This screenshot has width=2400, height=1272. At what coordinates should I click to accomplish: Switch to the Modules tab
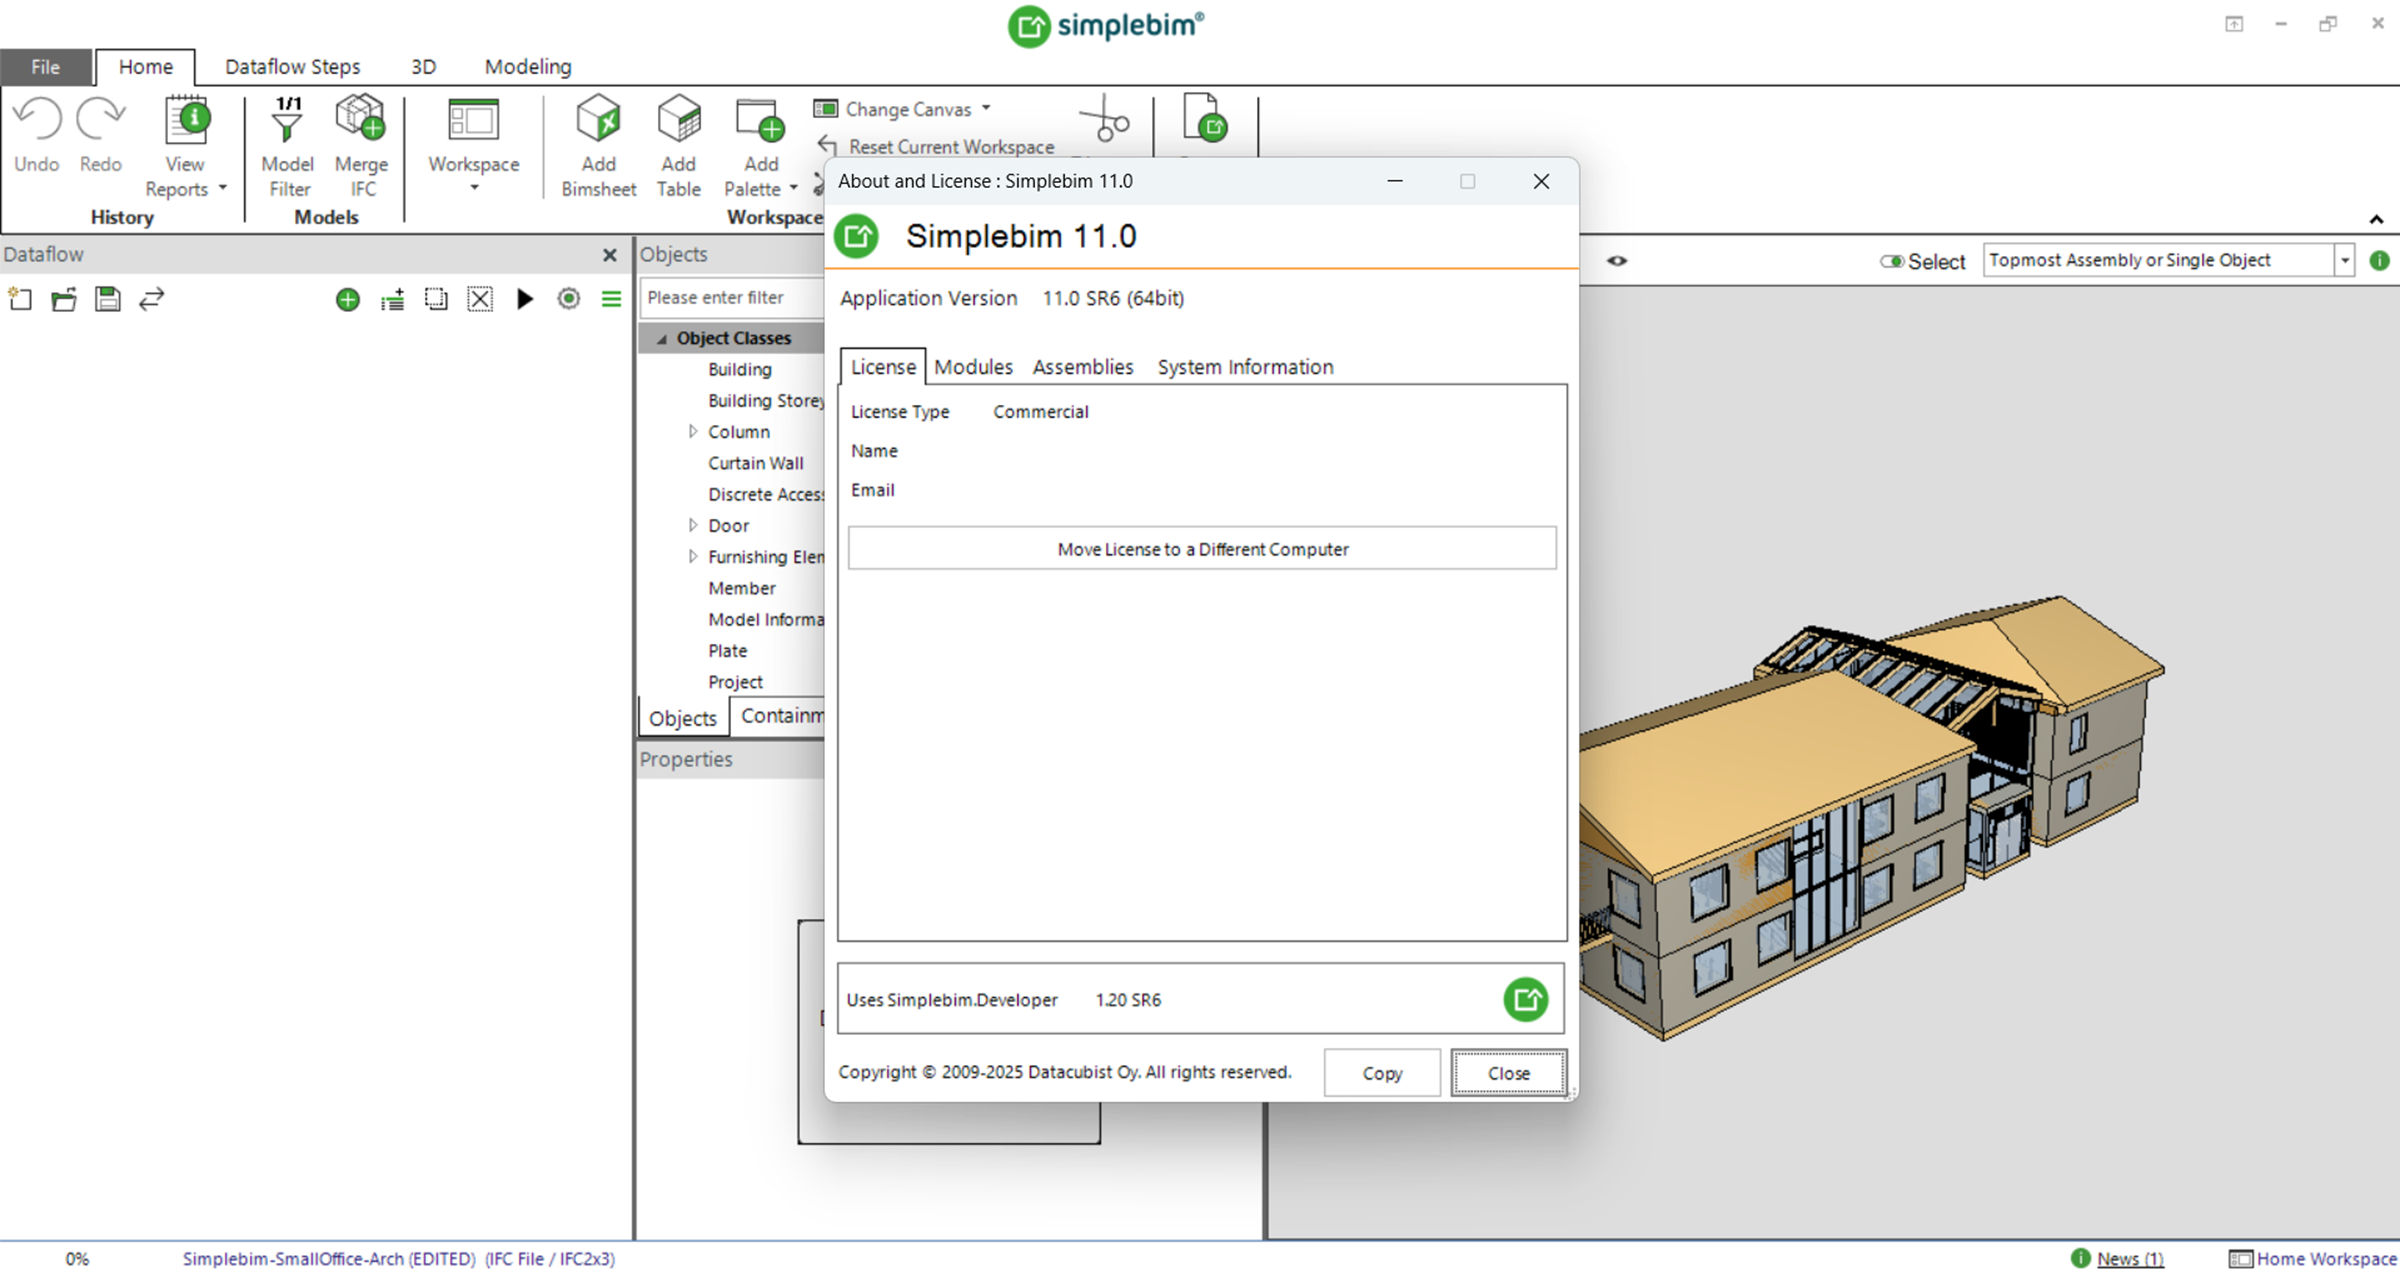click(x=973, y=367)
